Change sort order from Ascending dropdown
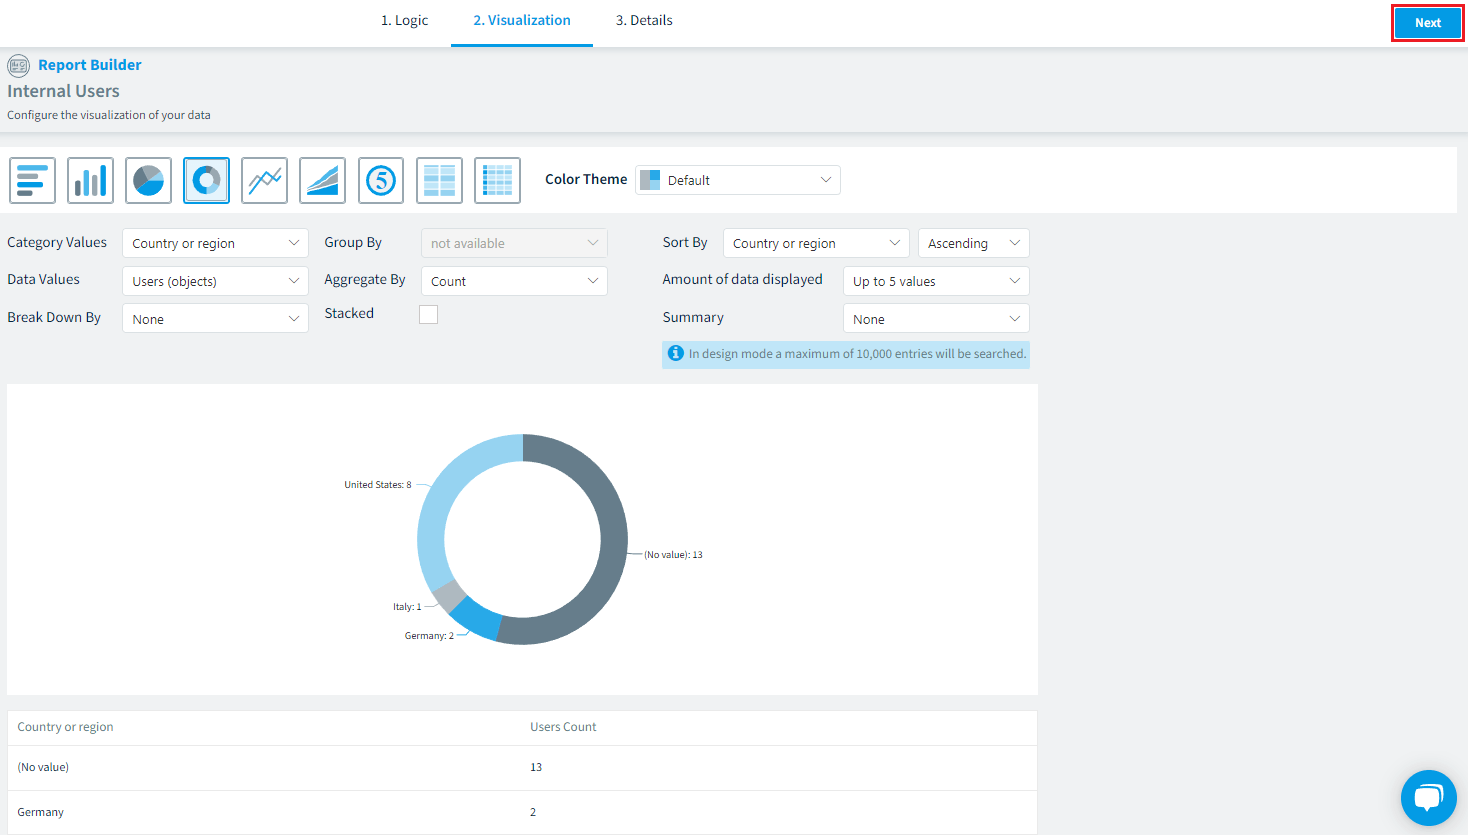This screenshot has height=835, width=1468. [973, 243]
